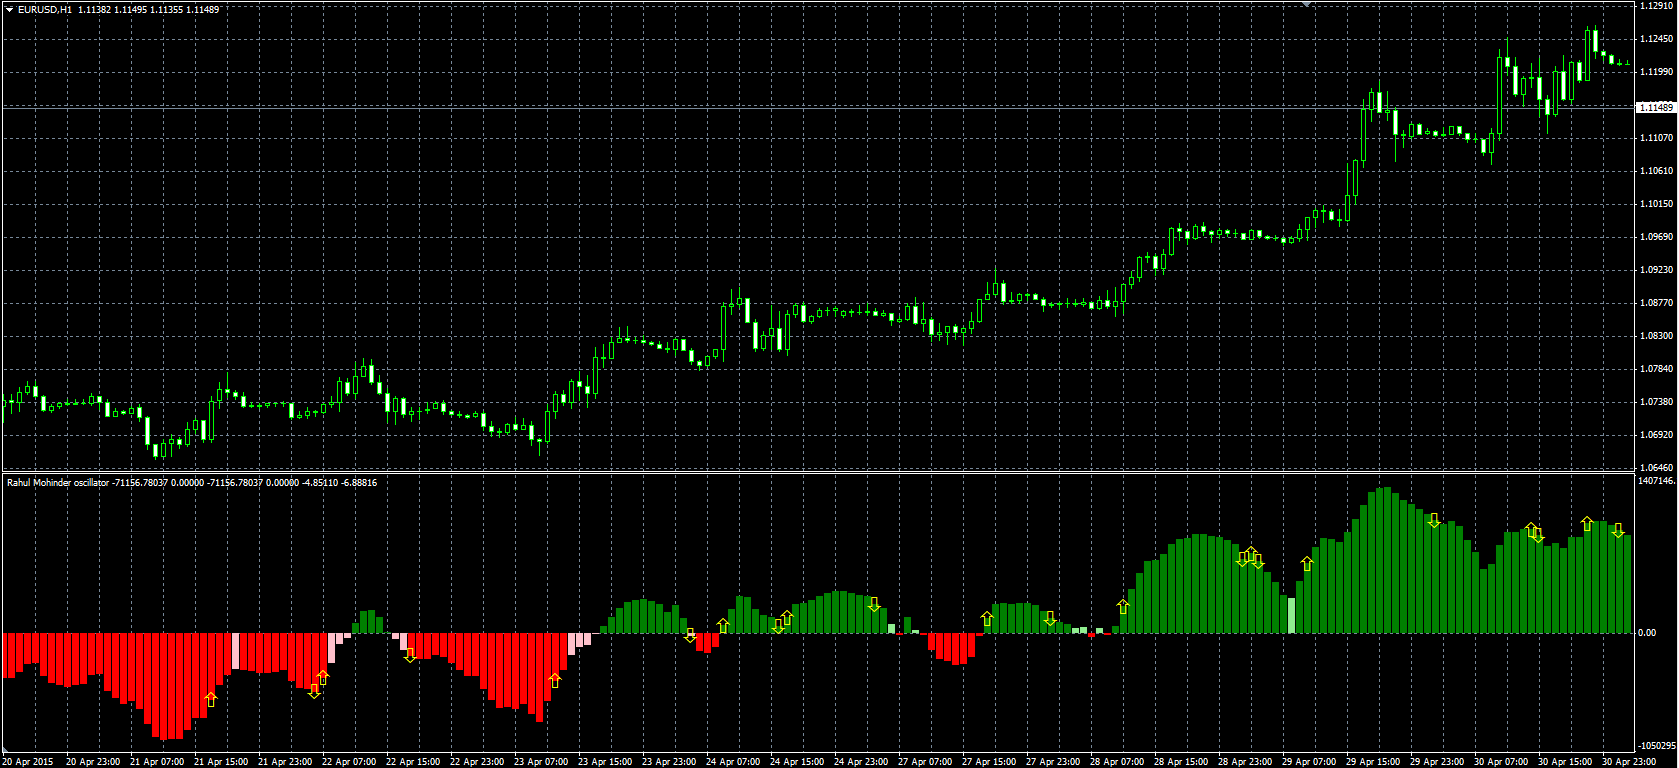Click the OHLC values 1.11382 1.11495 in header
The image size is (1679, 768).
pos(113,9)
